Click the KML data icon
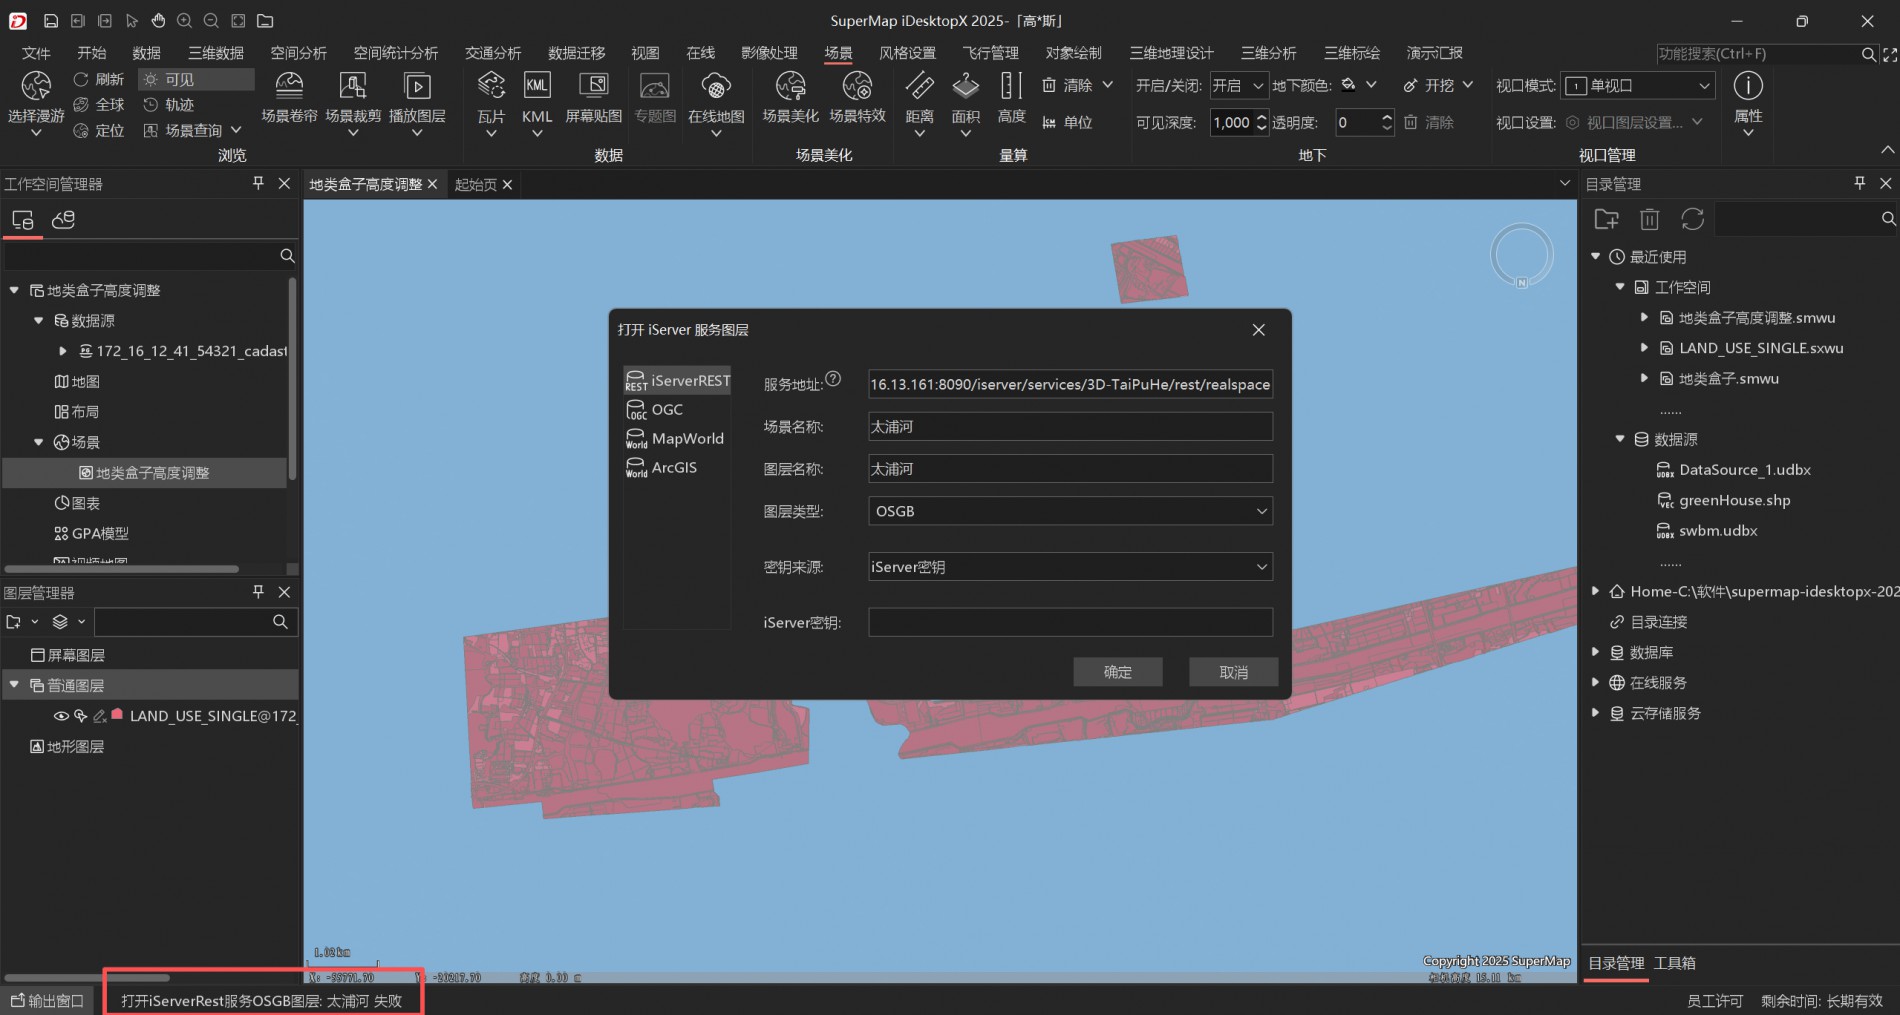 [537, 87]
